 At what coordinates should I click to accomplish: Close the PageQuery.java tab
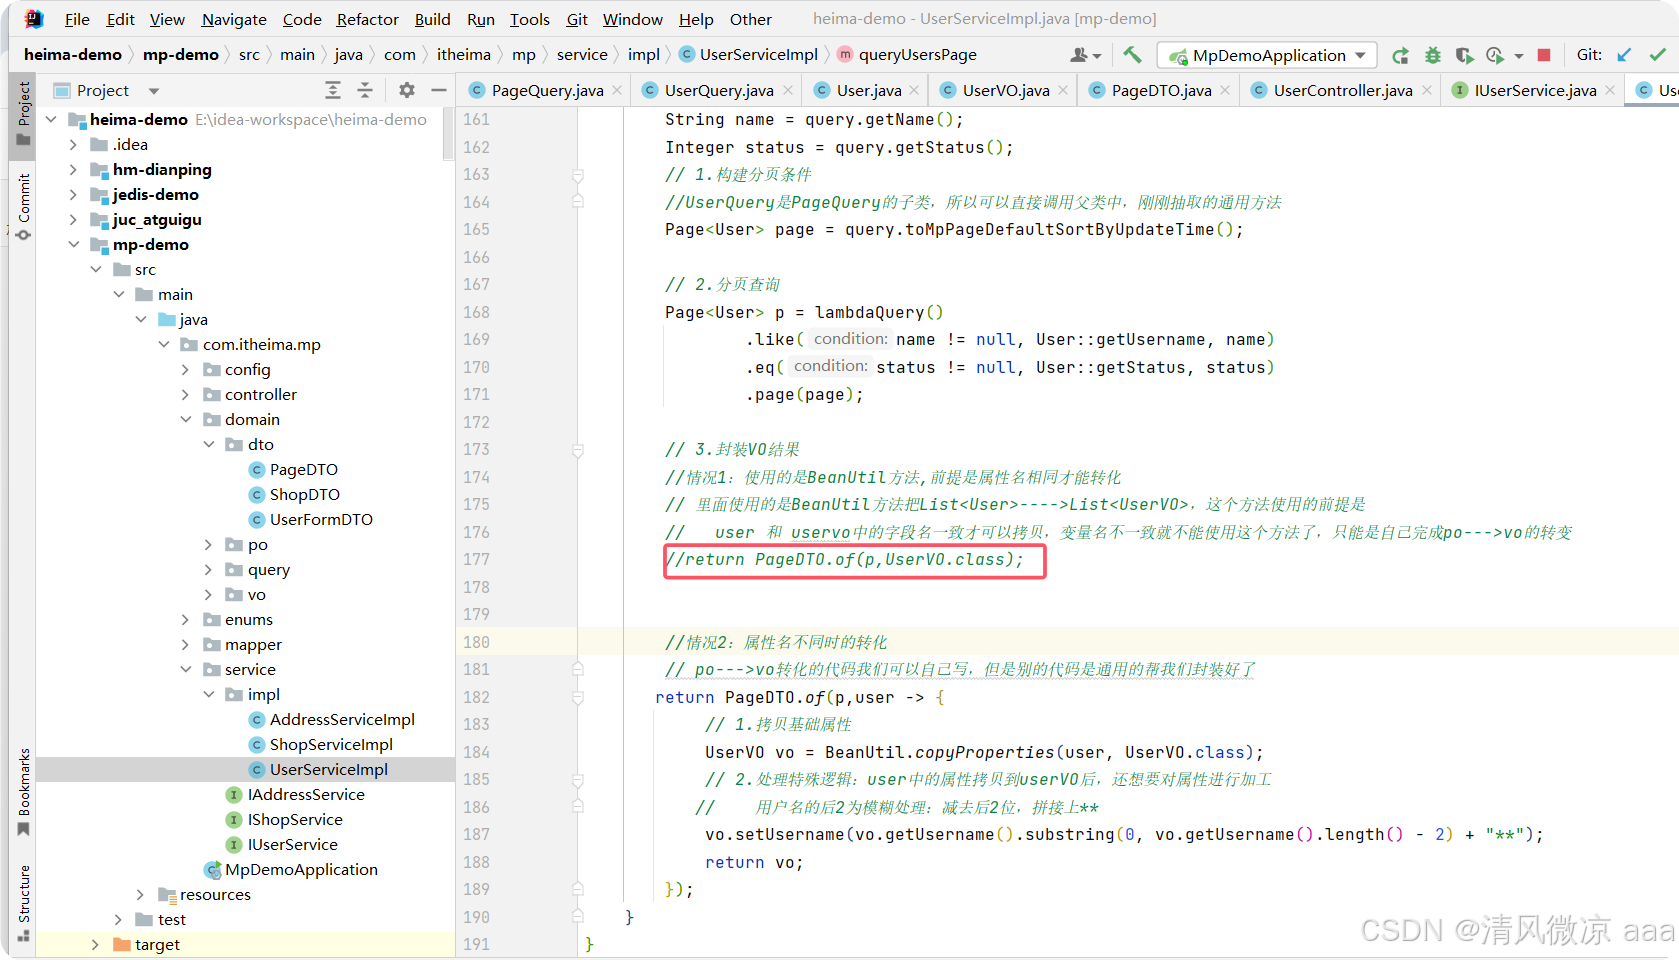[x=617, y=90]
